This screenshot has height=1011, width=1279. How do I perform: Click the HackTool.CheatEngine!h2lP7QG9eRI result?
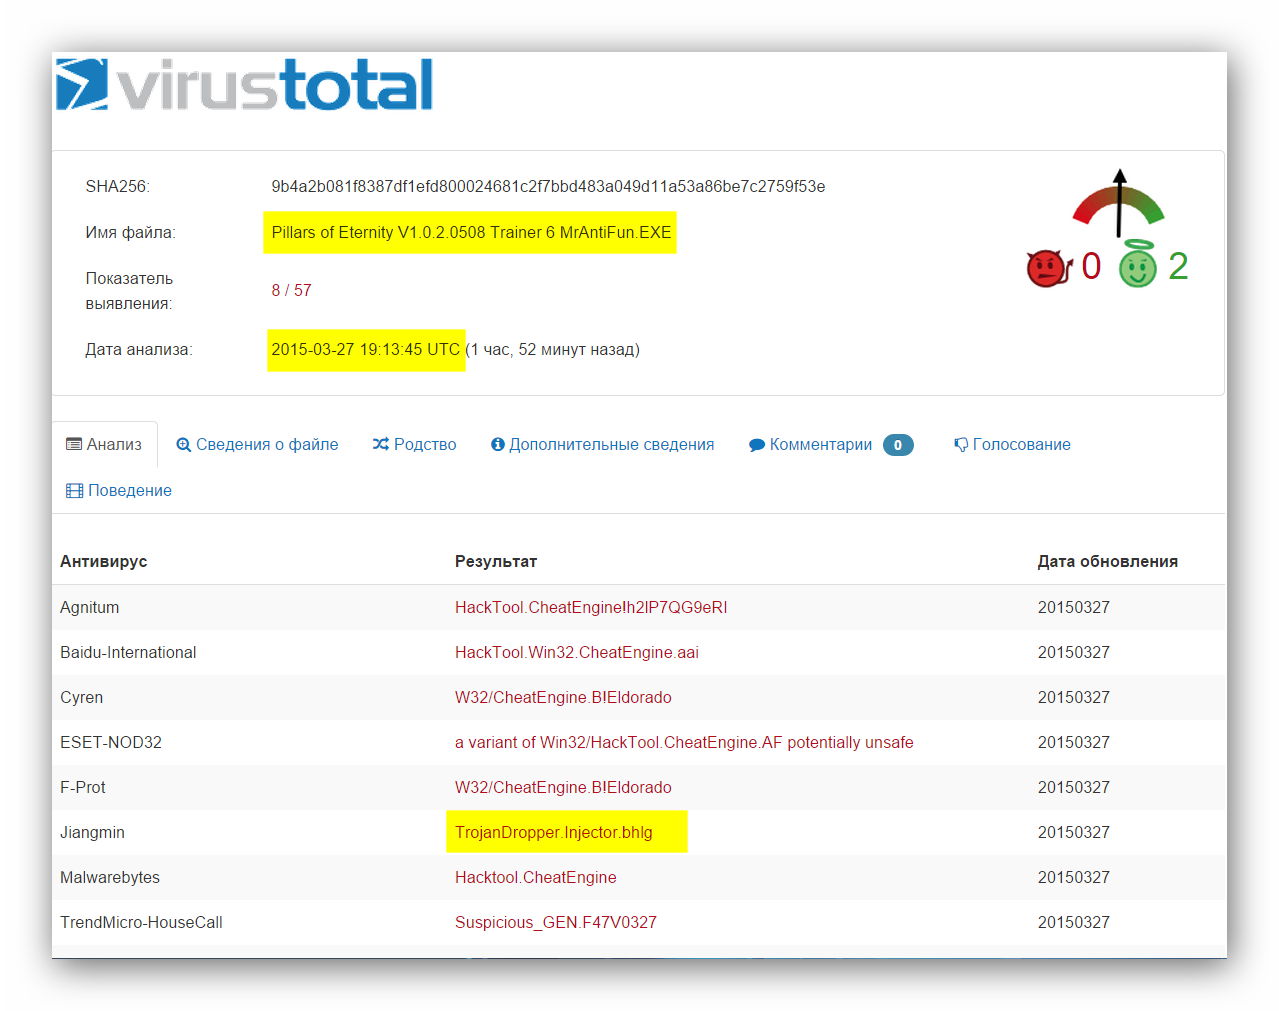591,607
